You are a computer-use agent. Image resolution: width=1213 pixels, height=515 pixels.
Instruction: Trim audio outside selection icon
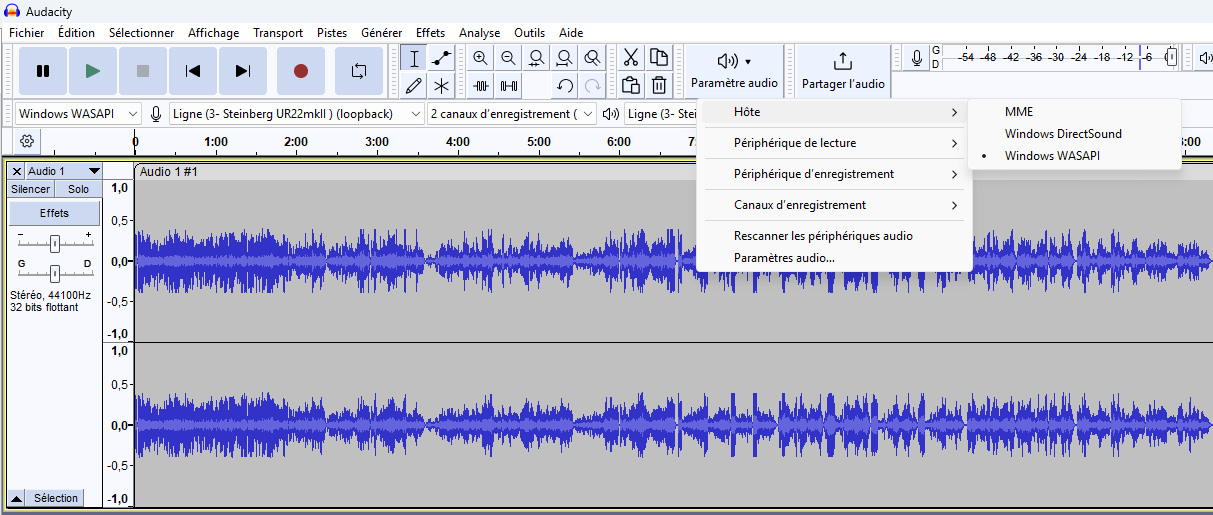coord(481,85)
